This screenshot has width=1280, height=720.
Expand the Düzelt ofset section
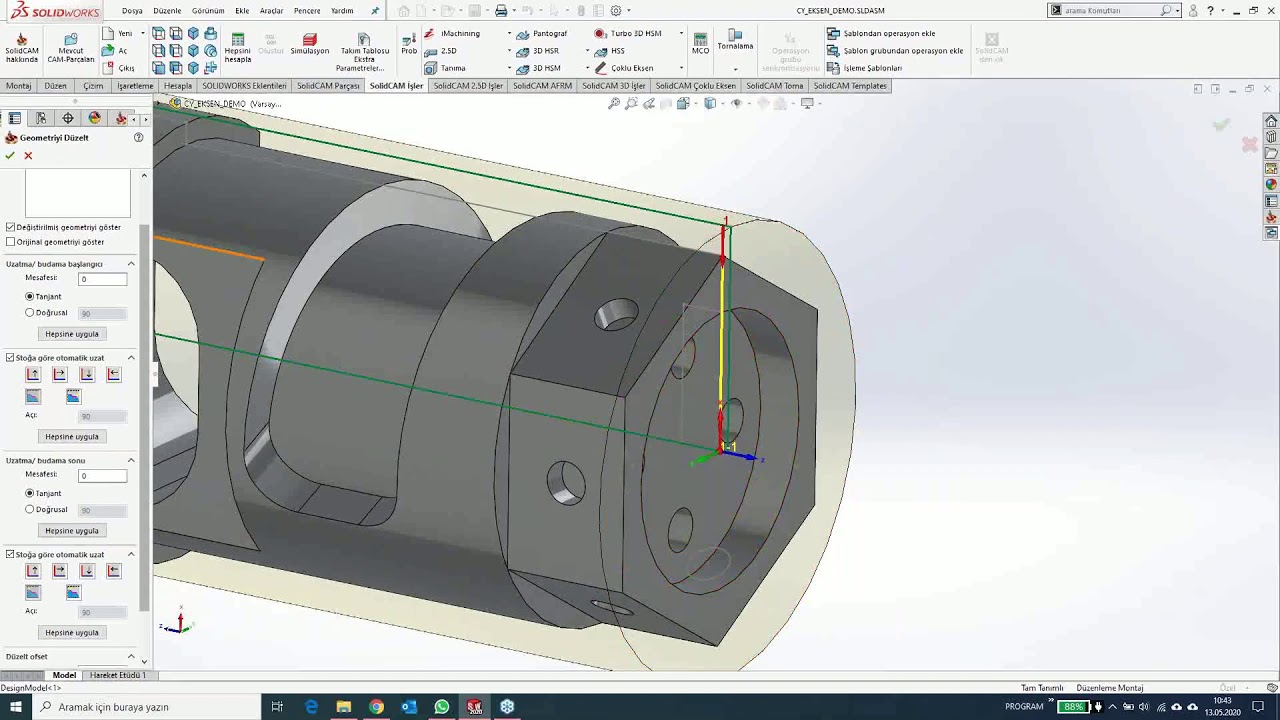[x=131, y=657]
